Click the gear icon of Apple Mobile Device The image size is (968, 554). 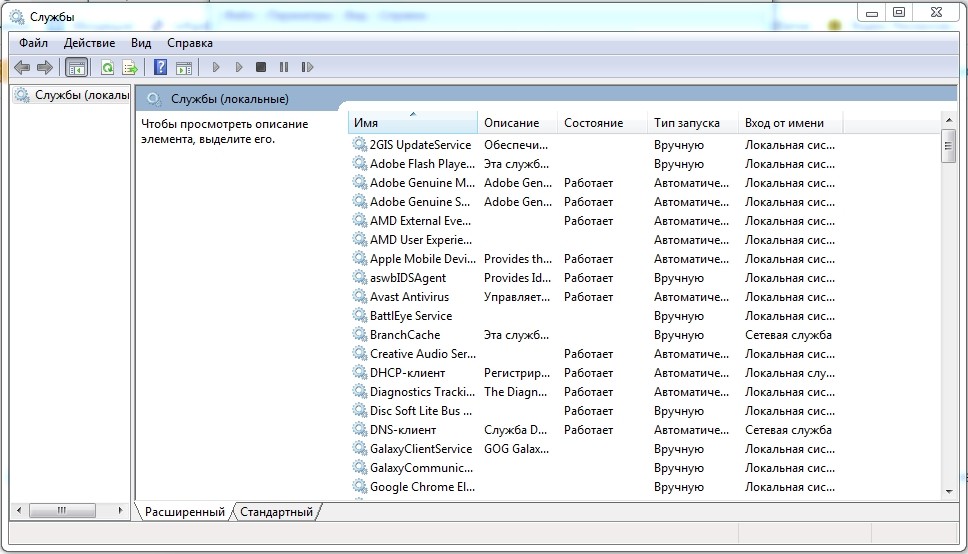[359, 258]
